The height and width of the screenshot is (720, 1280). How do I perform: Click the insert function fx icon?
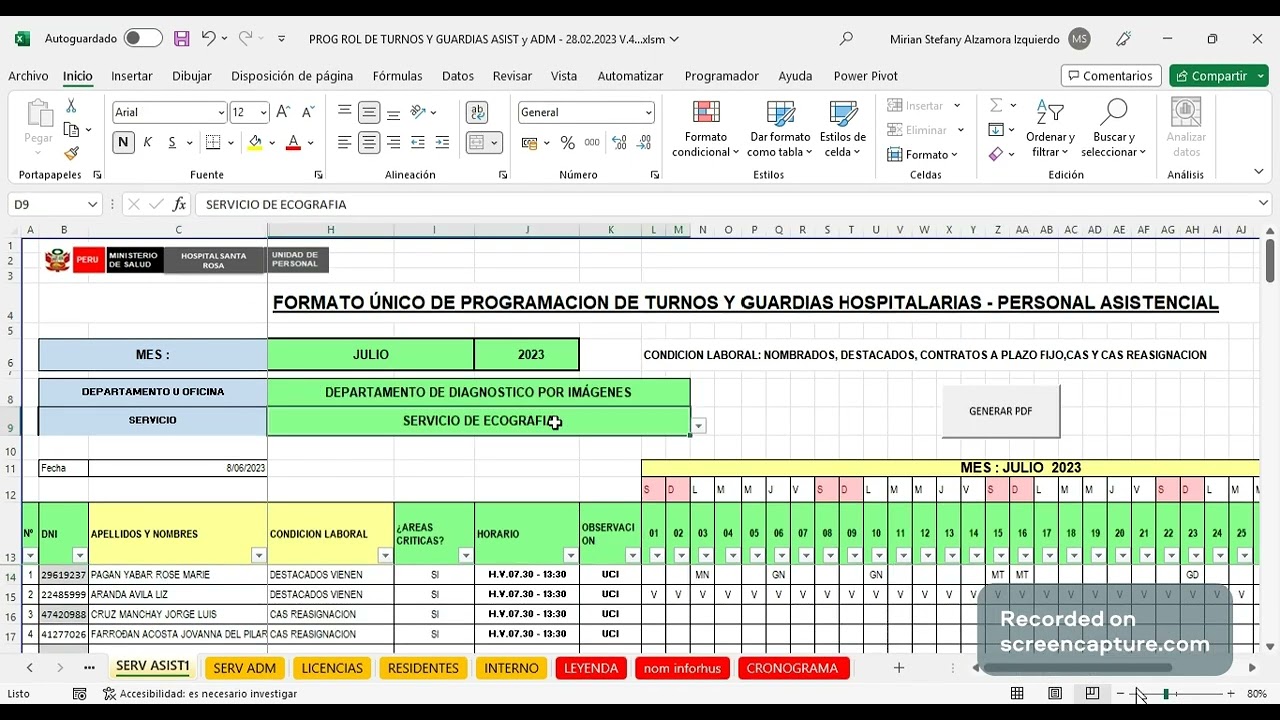[x=179, y=204]
